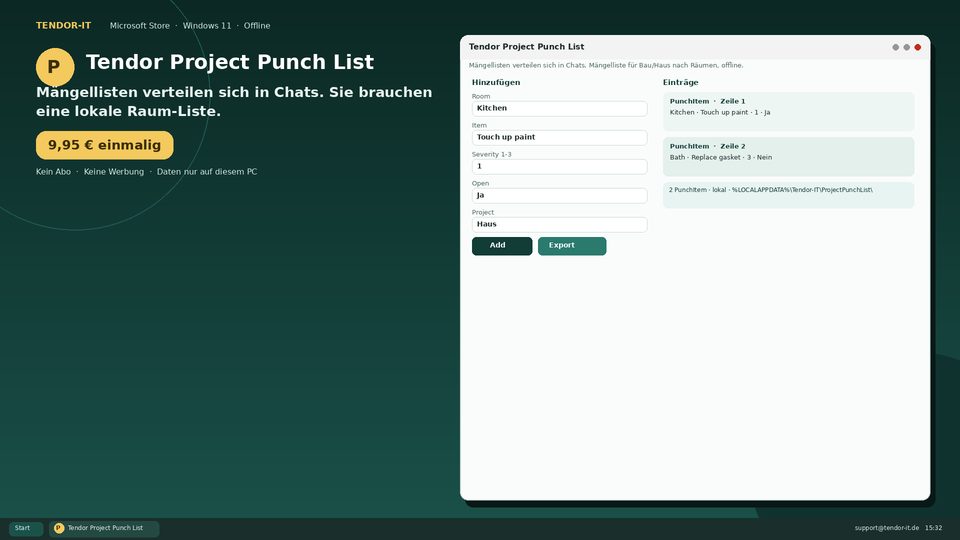Viewport: 960px width, 540px height.
Task: Click the second gray window control dot
Action: click(x=906, y=47)
